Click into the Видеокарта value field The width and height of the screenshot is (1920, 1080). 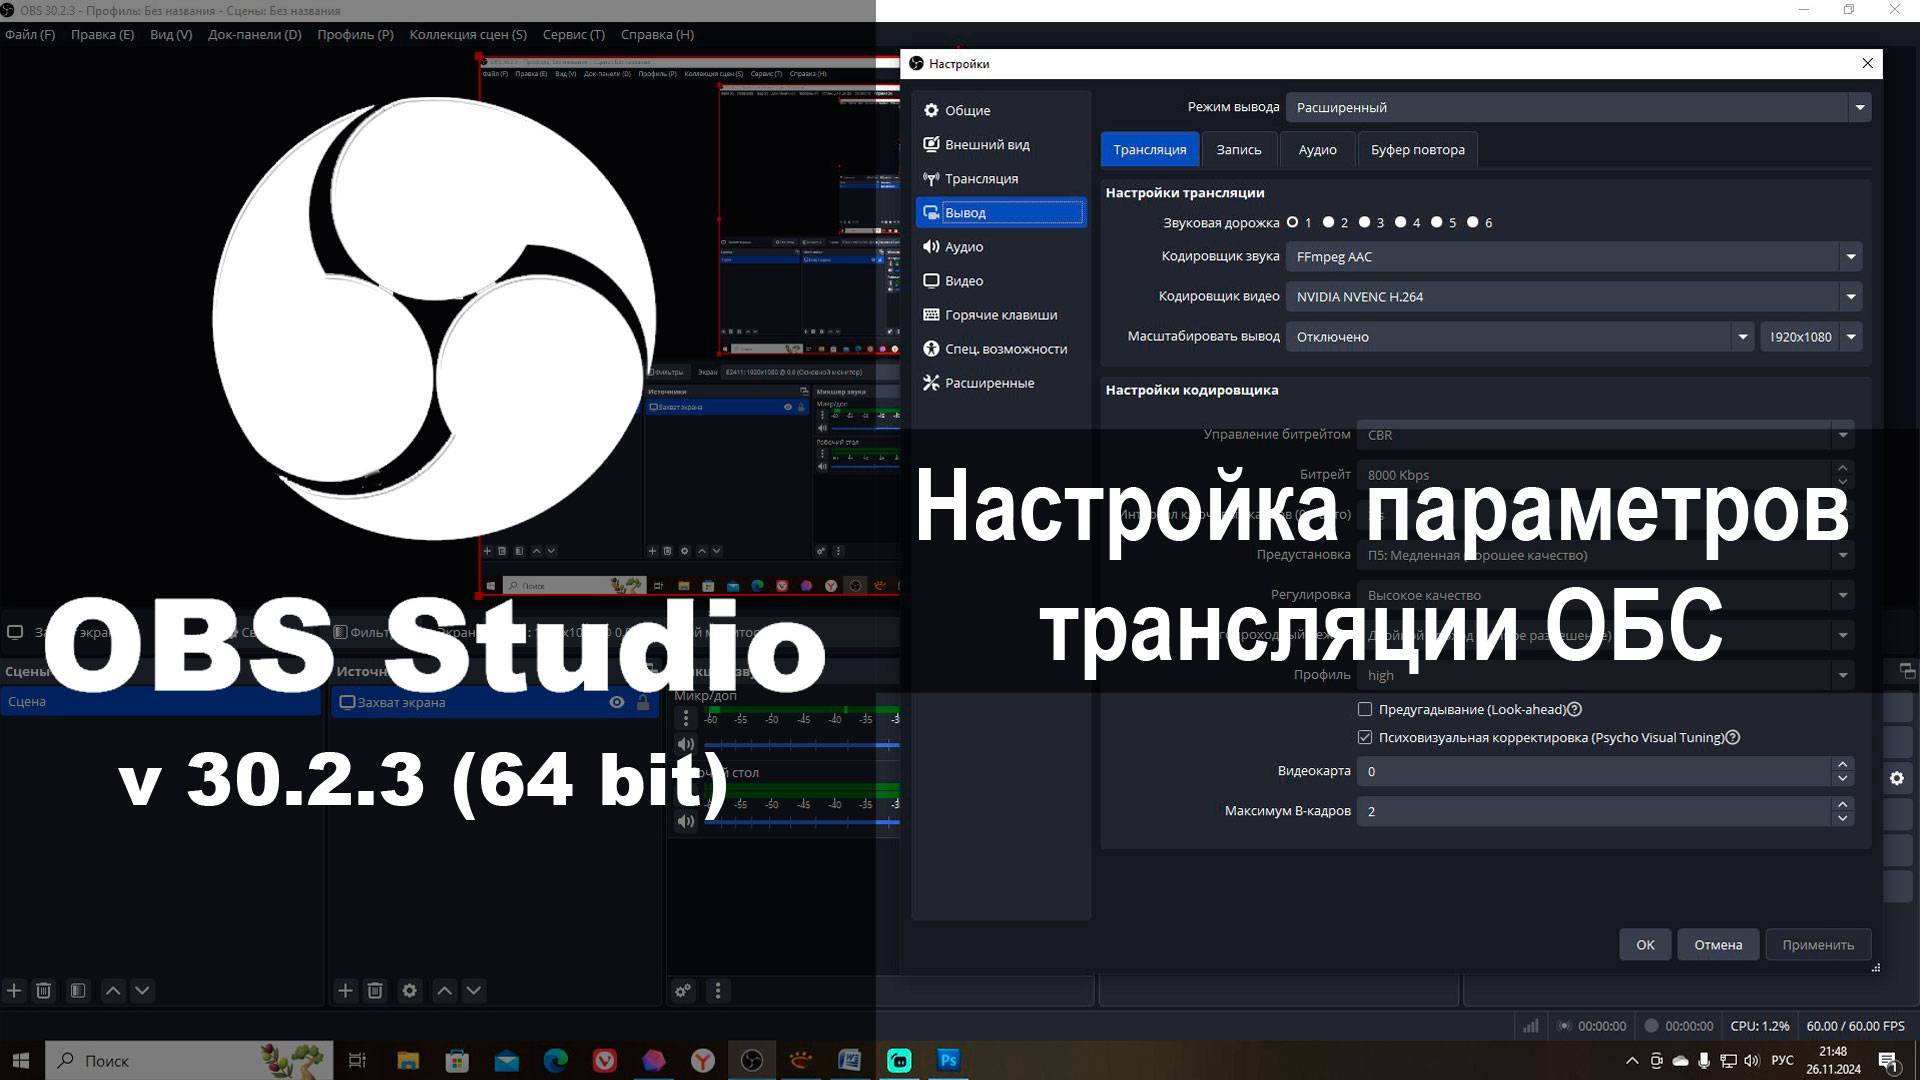click(x=1590, y=772)
